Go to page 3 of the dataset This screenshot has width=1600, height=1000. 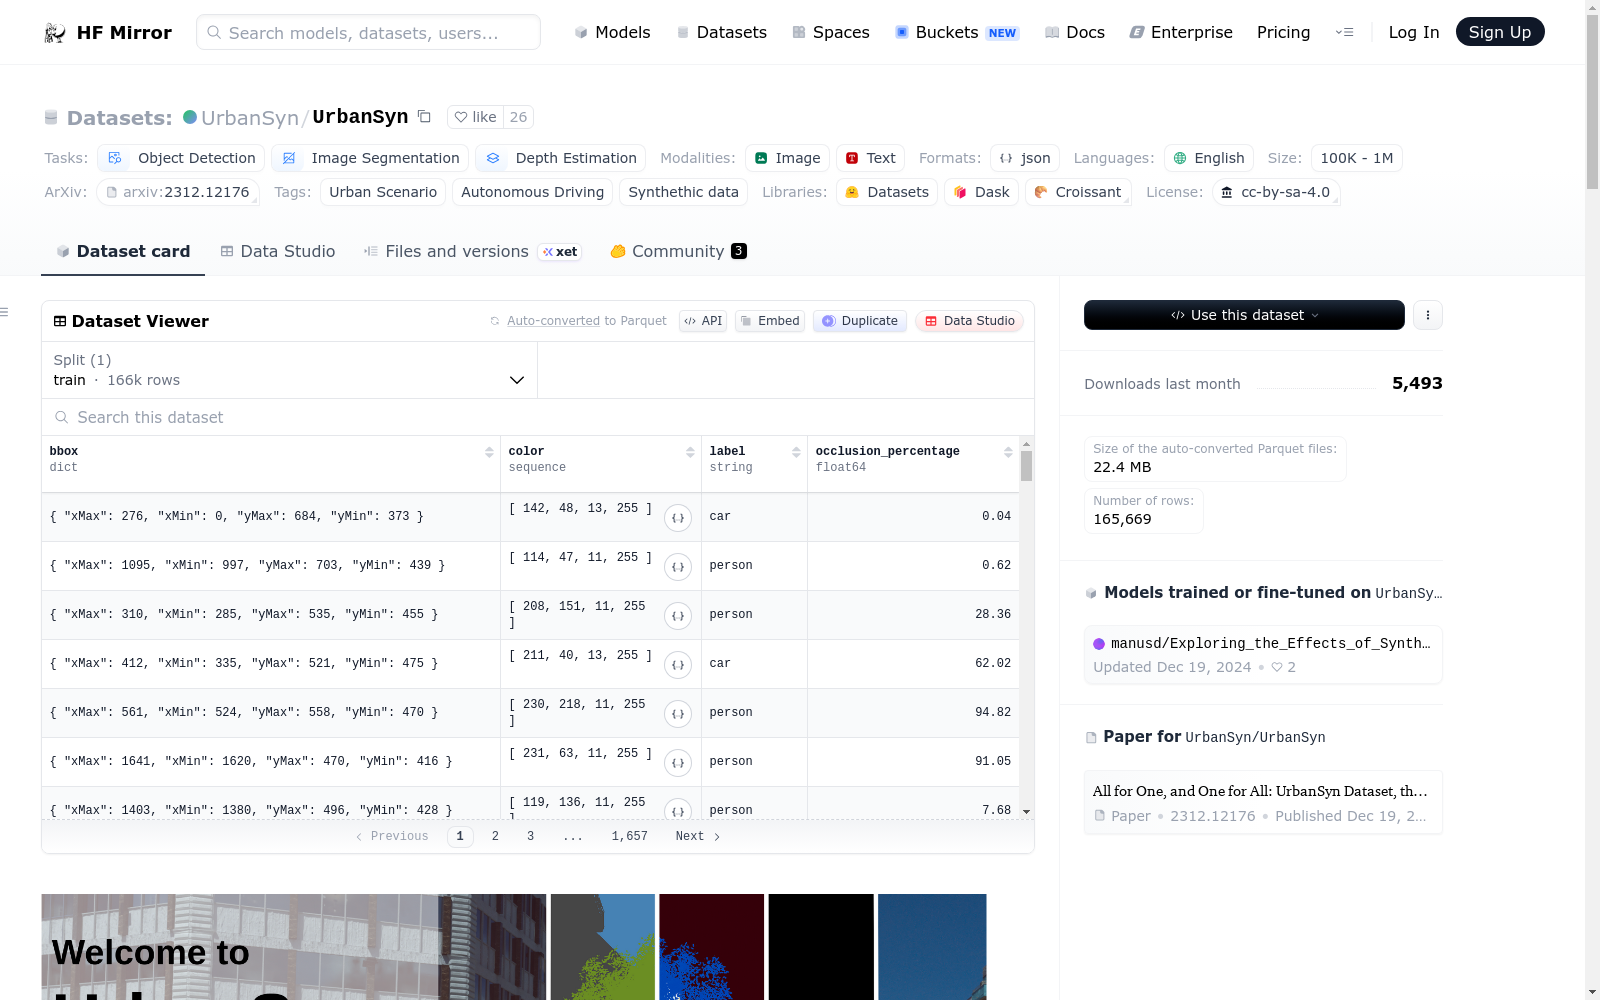[531, 836]
